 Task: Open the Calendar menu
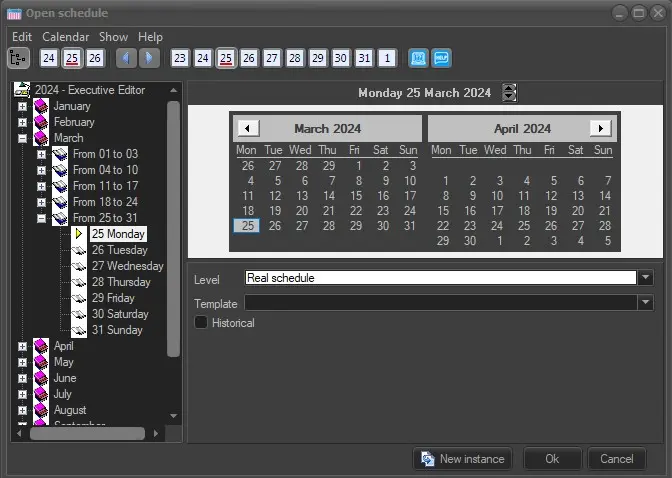click(x=65, y=37)
